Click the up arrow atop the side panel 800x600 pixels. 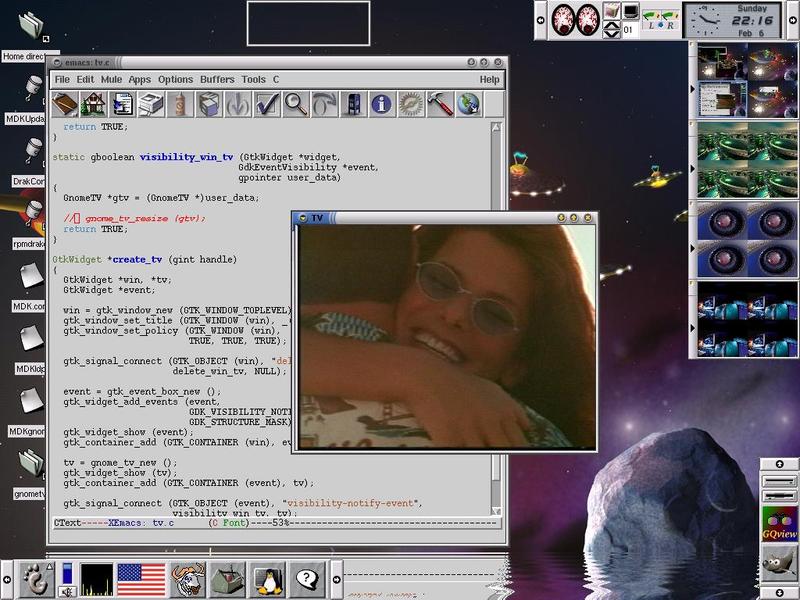(779, 464)
